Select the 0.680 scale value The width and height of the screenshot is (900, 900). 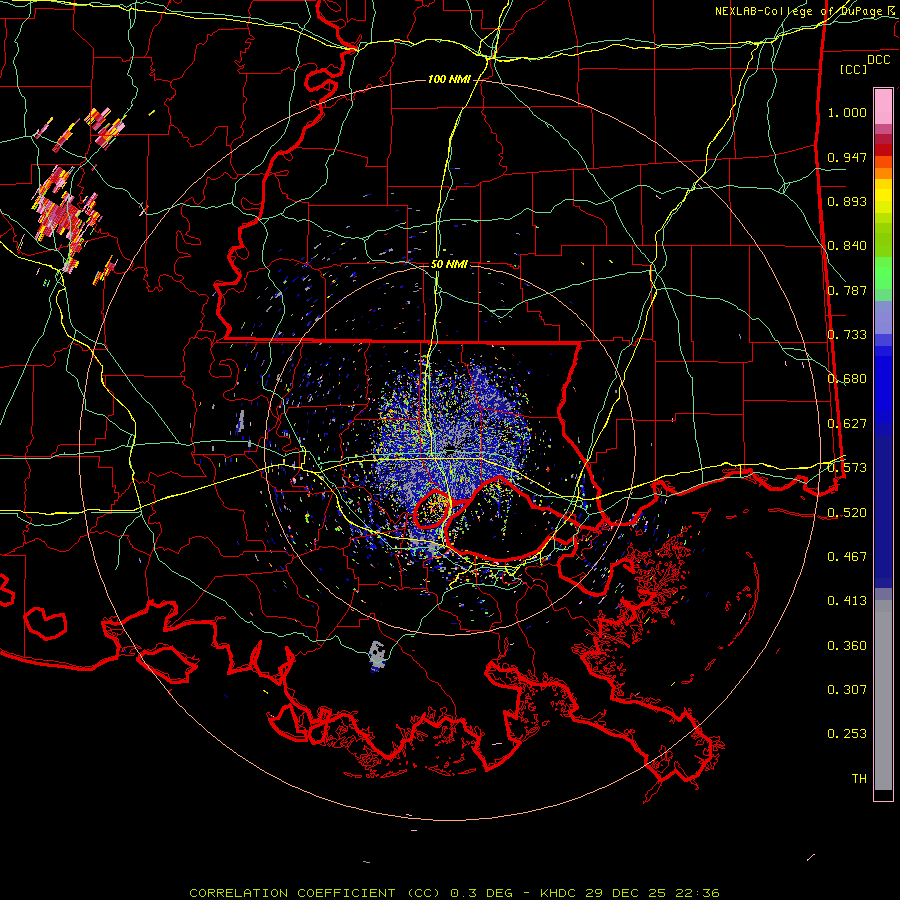(x=847, y=379)
